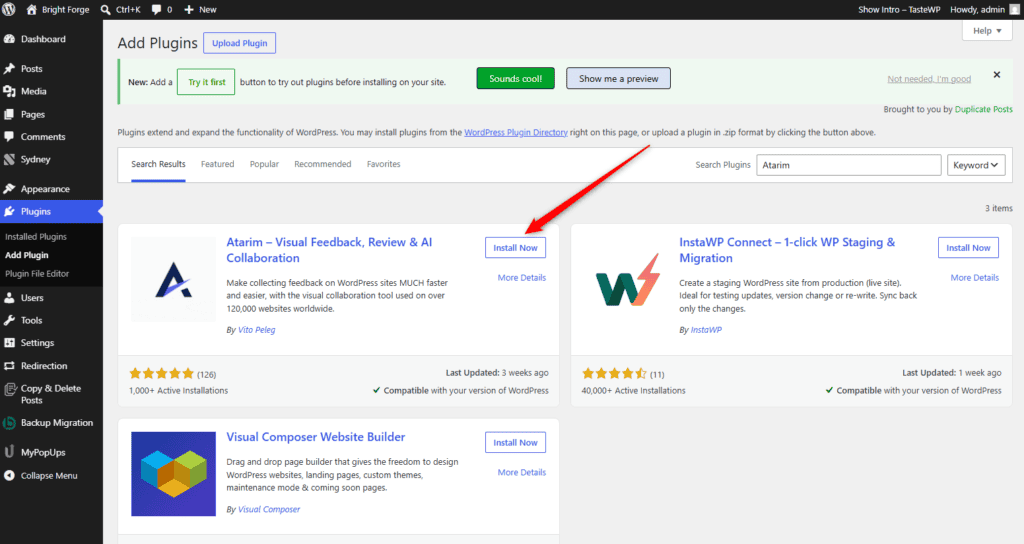Image resolution: width=1024 pixels, height=544 pixels.
Task: Click the Backup Migration green icon
Action: [x=9, y=423]
